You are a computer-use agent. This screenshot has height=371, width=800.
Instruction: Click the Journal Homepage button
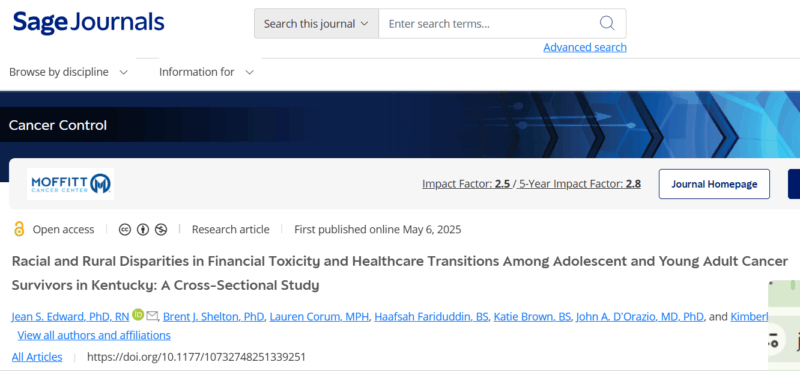(x=714, y=184)
